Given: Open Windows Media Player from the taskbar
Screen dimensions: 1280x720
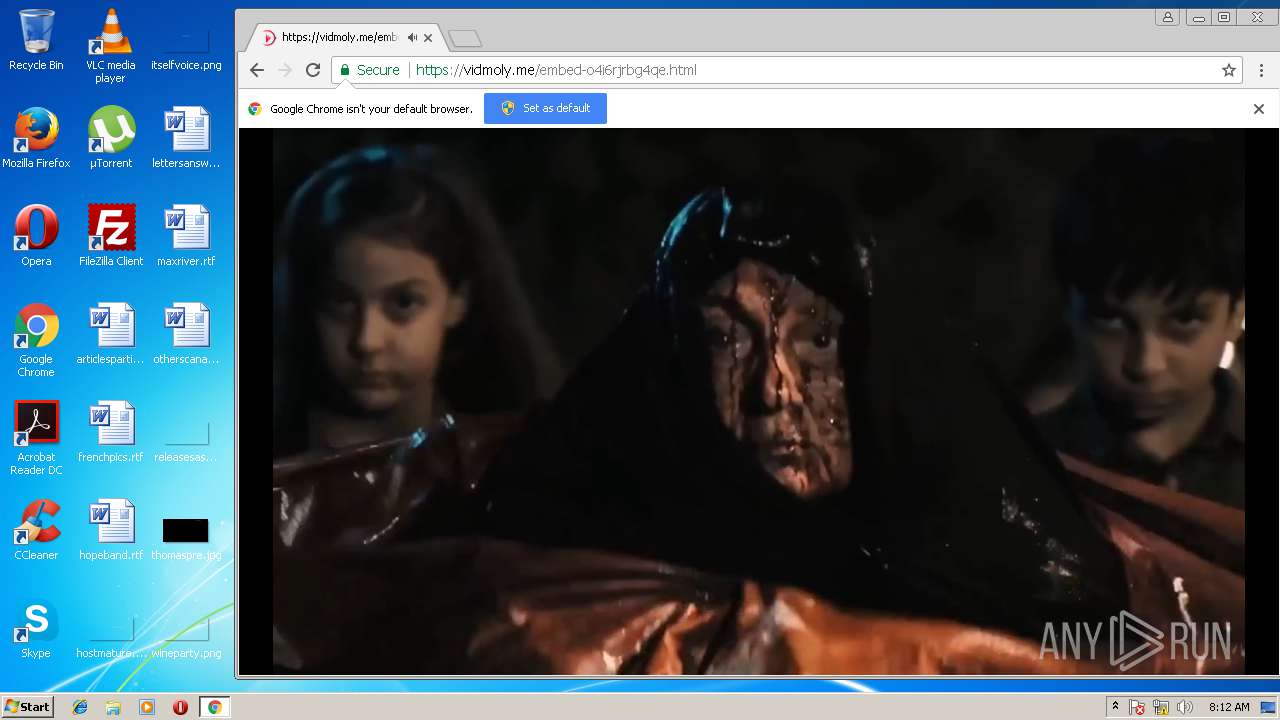Looking at the screenshot, I should tap(147, 707).
